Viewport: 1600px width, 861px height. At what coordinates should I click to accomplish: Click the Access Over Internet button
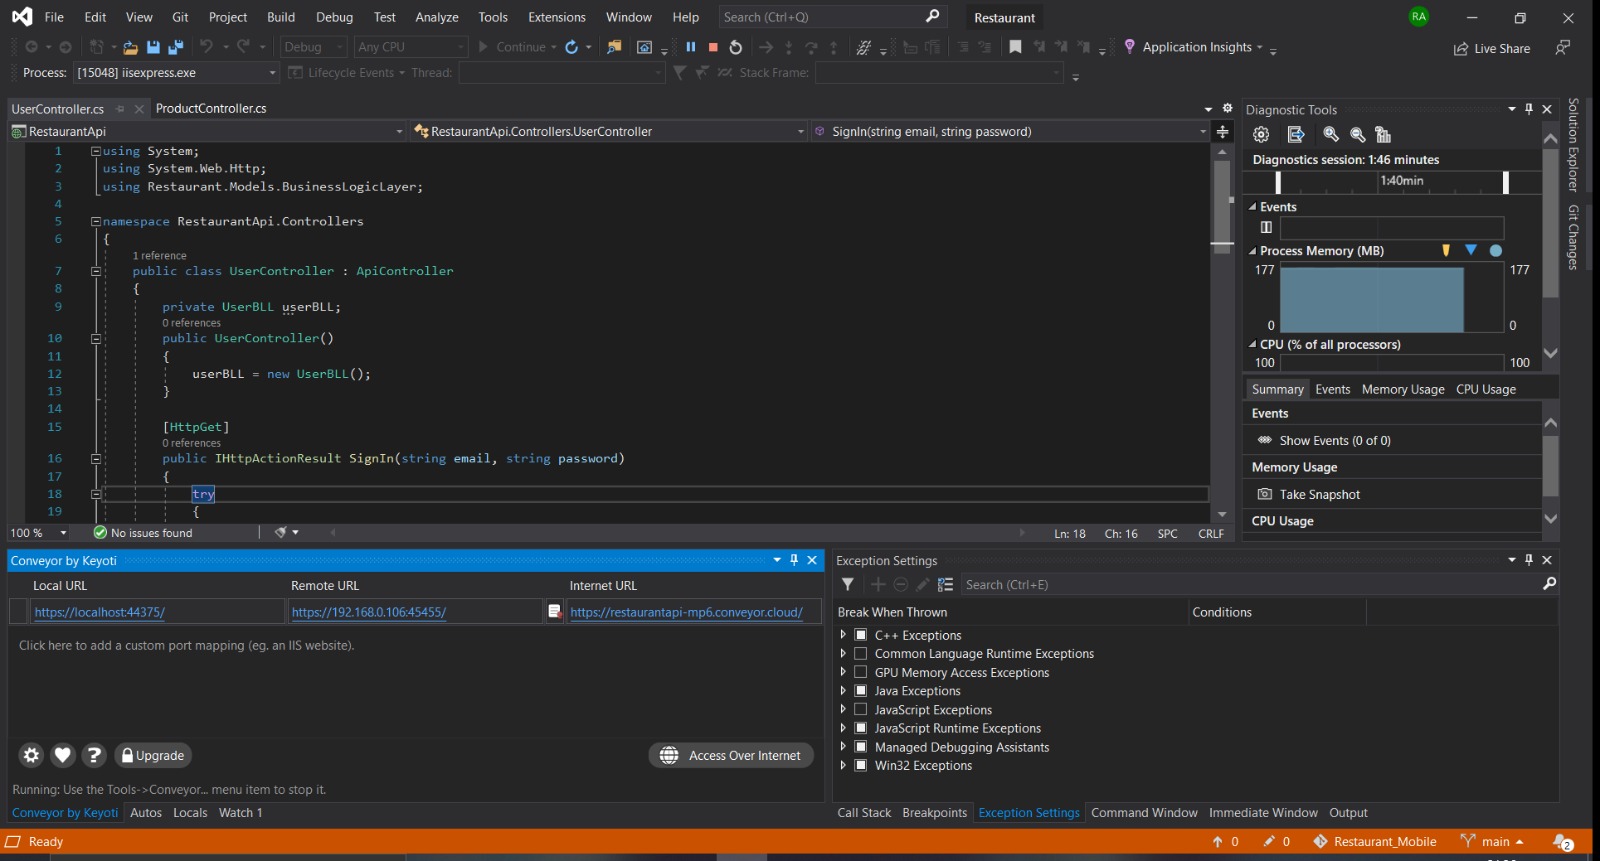pos(731,755)
